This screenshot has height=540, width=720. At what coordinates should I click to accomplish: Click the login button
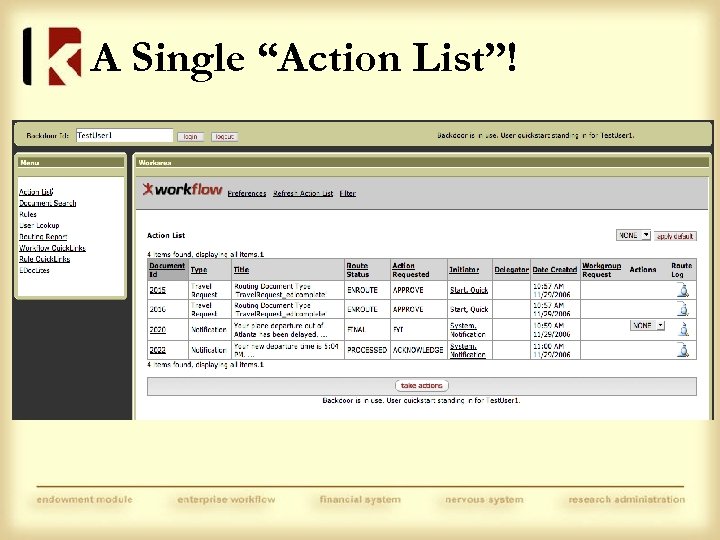pyautogui.click(x=191, y=136)
